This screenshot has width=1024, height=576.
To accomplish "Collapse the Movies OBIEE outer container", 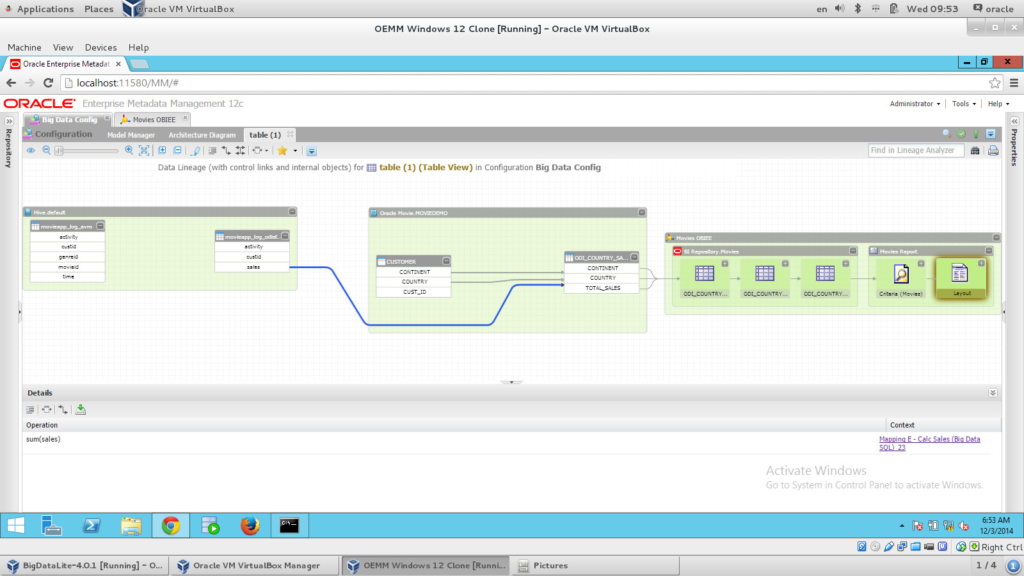I will pos(997,238).
